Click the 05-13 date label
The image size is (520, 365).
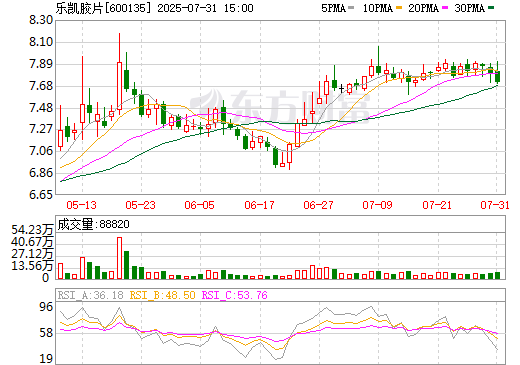[x=82, y=205]
